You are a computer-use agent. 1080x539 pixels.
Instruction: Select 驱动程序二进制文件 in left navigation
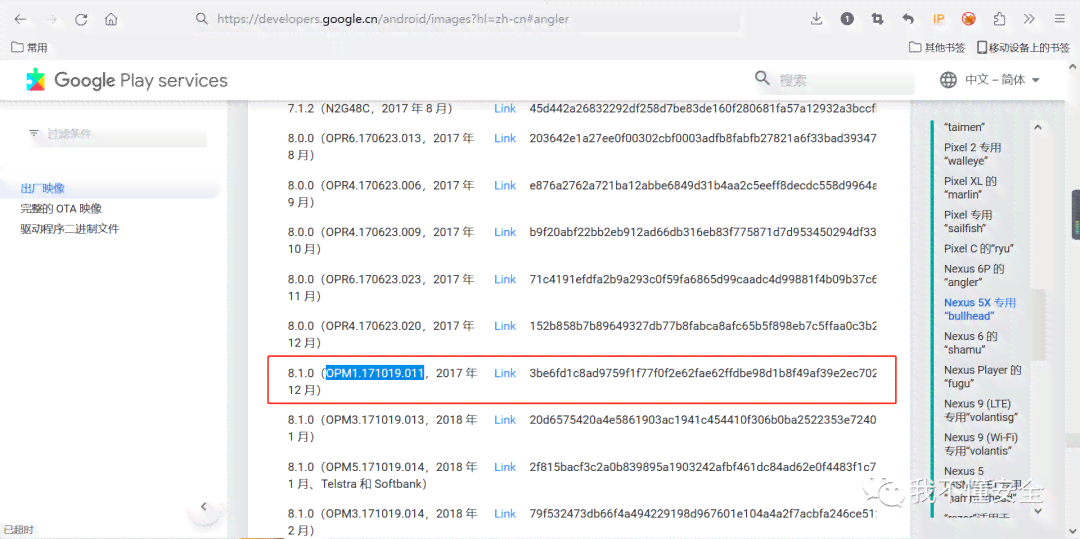point(70,229)
